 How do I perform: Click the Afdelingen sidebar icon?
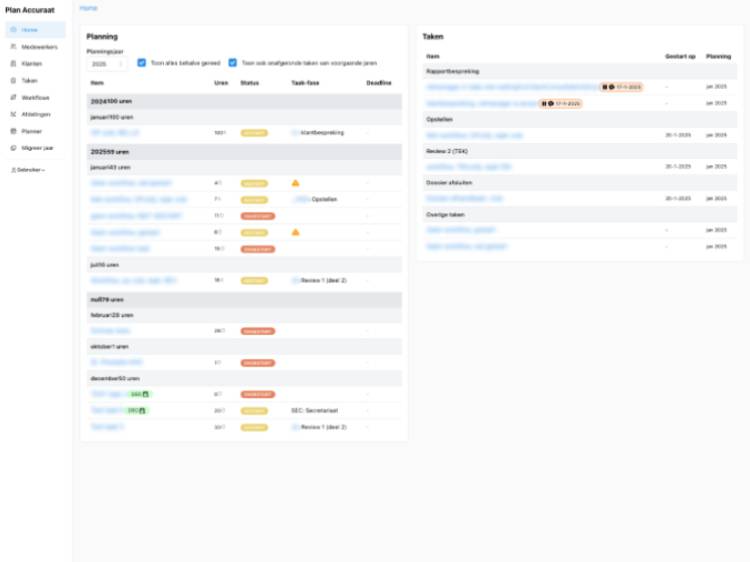tap(13, 114)
